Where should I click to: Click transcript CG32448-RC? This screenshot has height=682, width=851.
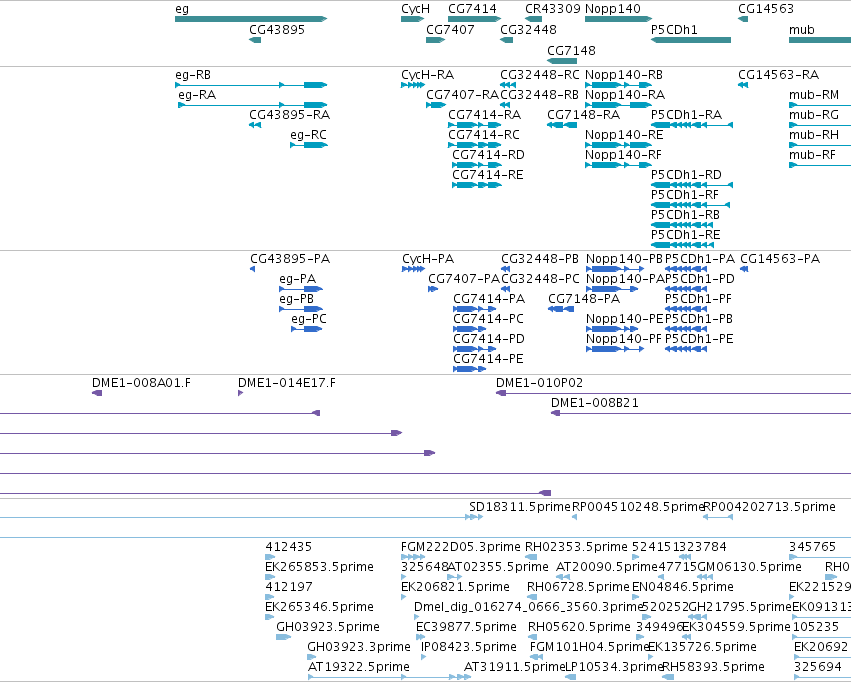[x=507, y=85]
